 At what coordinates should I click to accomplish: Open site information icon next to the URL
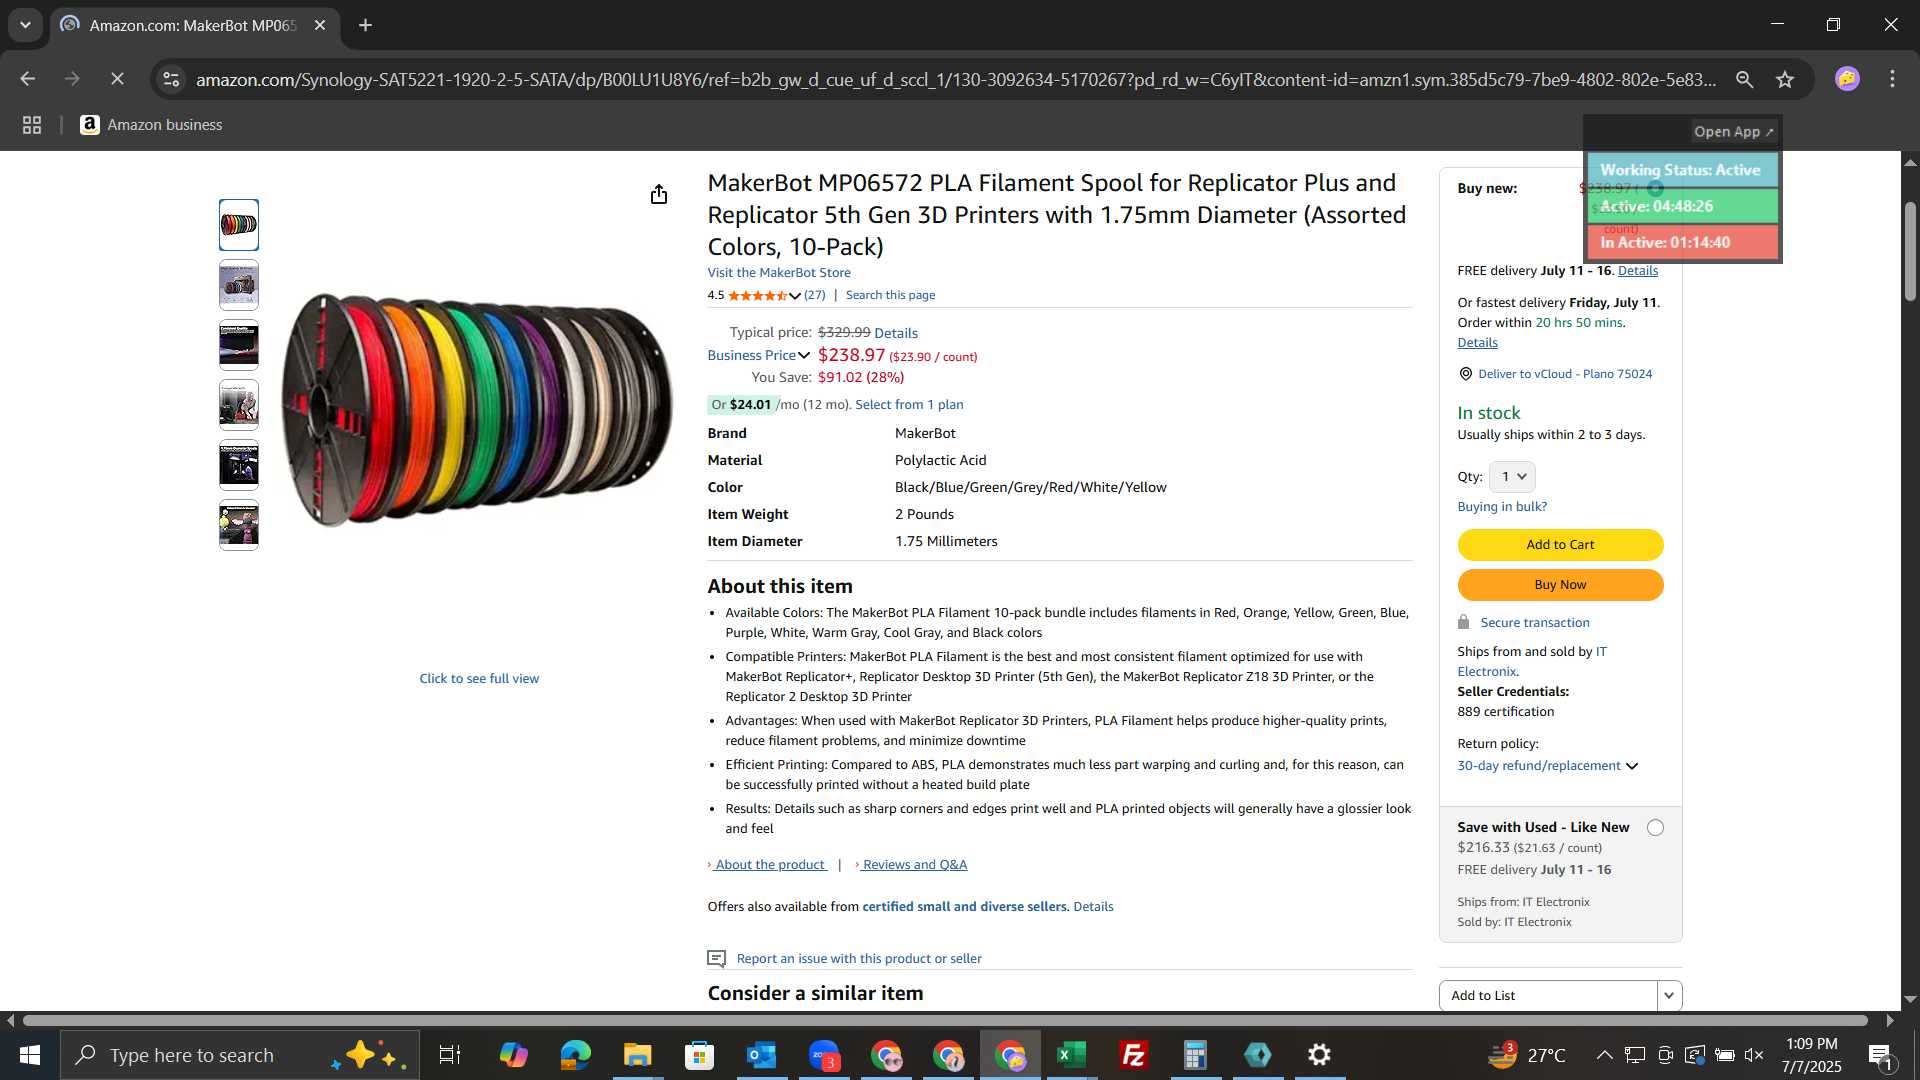[171, 80]
